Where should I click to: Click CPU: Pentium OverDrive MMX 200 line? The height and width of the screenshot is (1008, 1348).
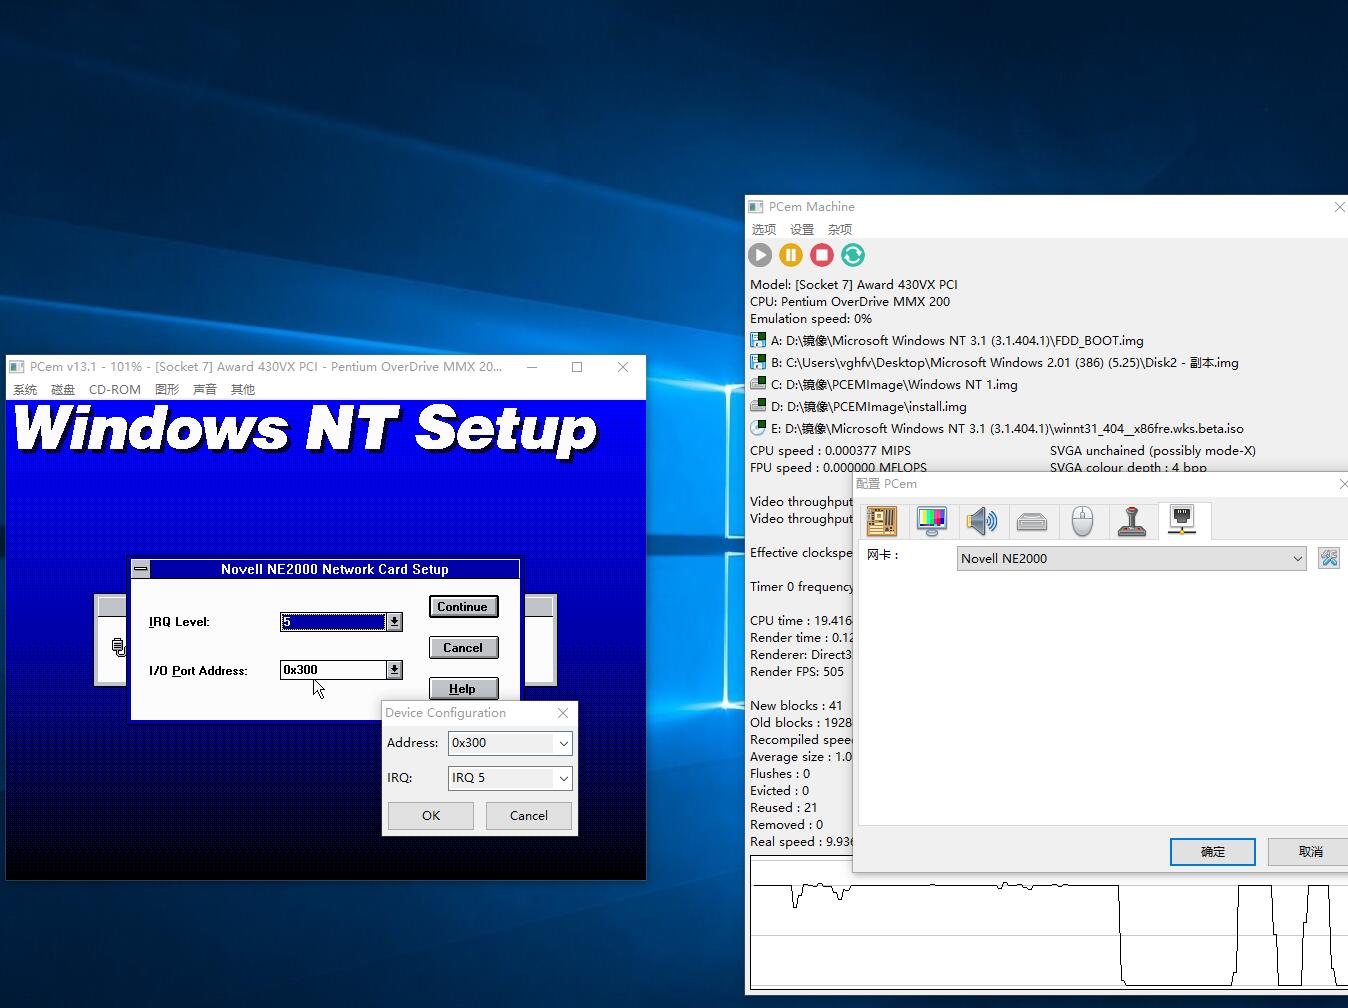tap(850, 302)
